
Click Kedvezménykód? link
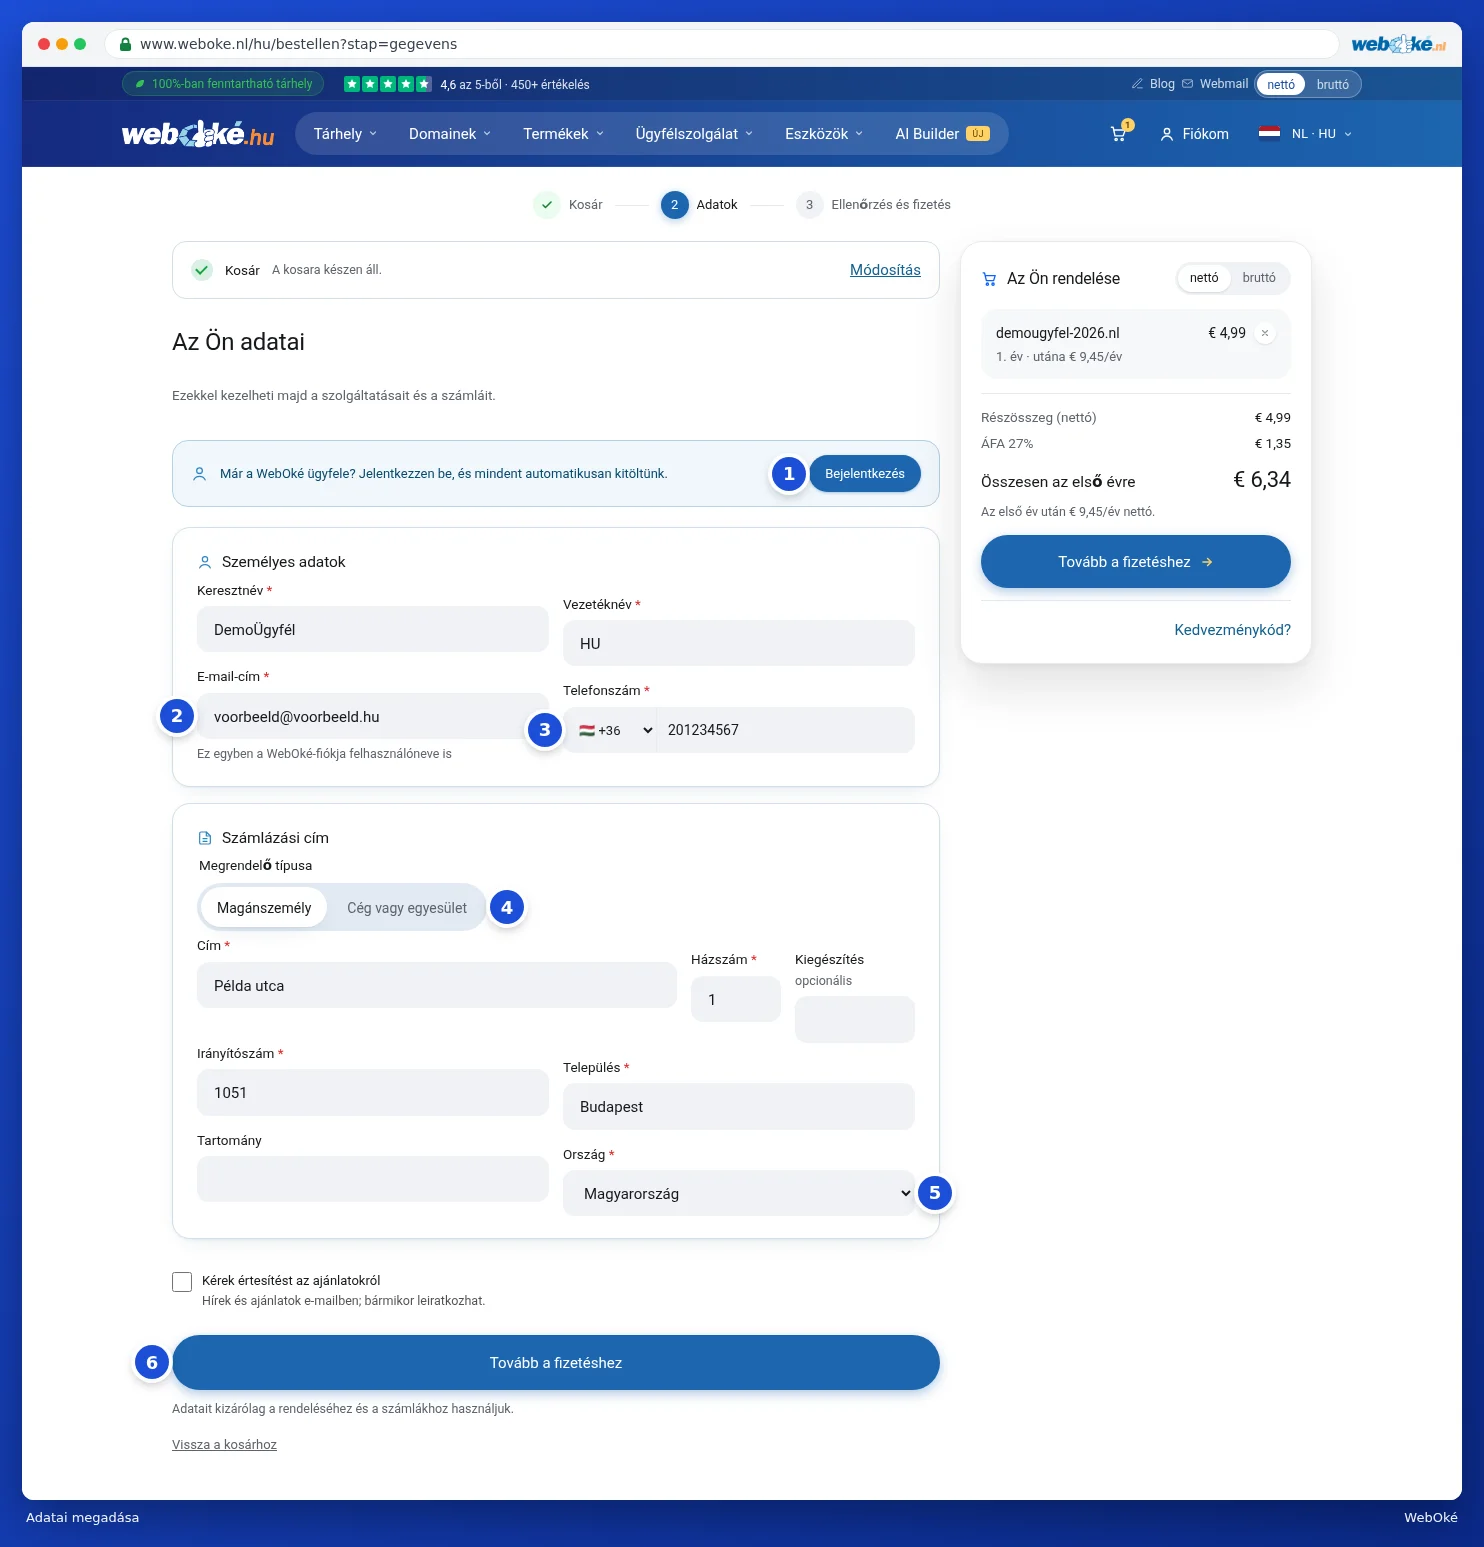1232,630
